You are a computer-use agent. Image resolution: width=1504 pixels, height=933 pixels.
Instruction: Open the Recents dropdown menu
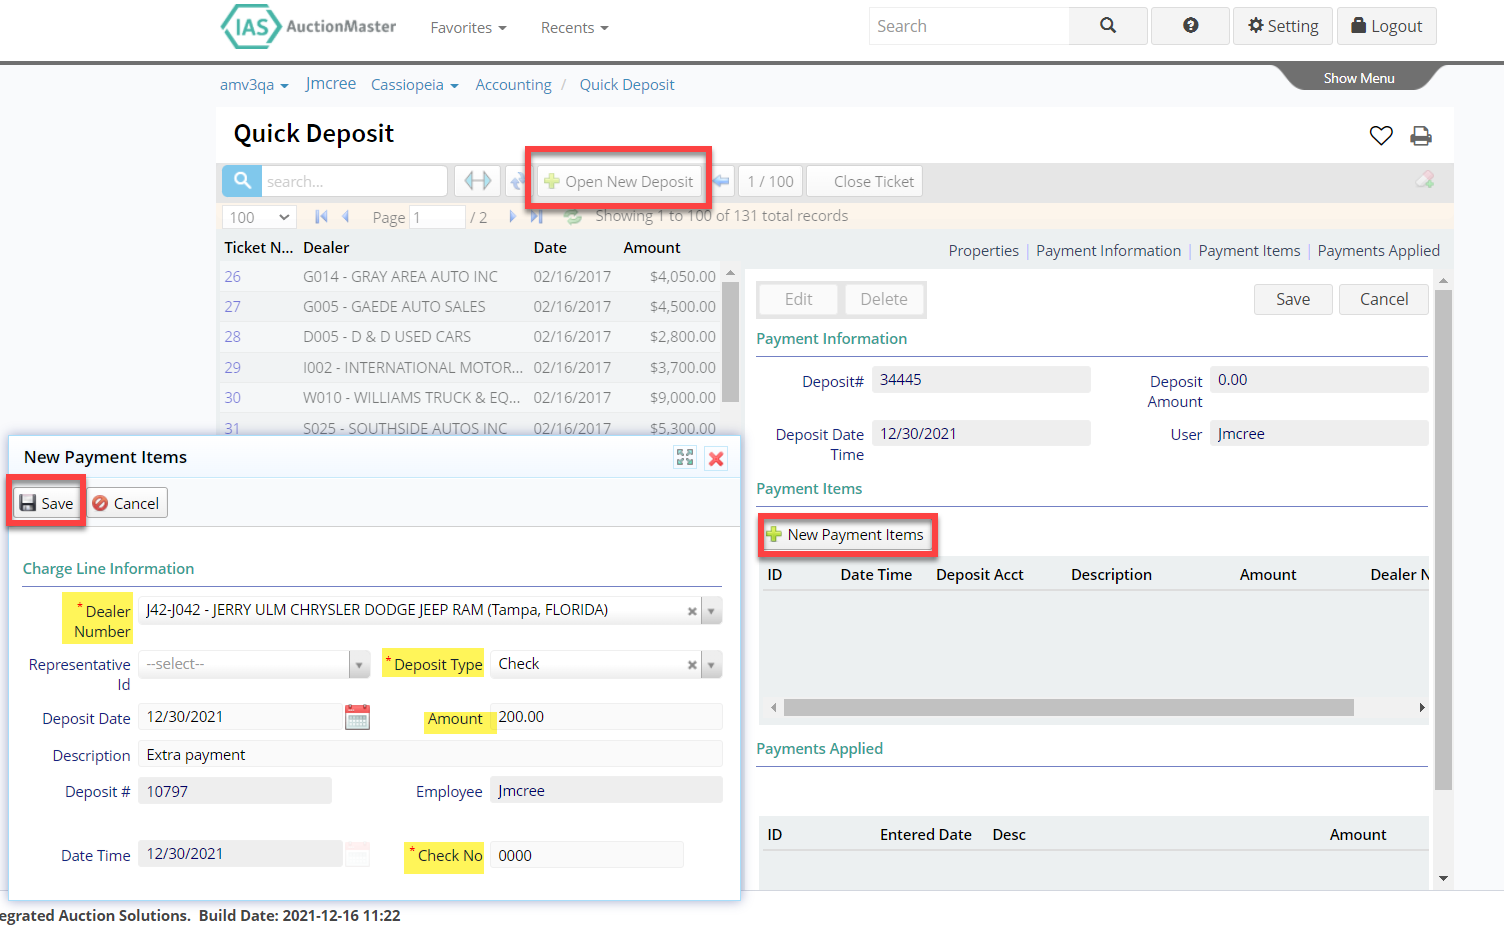click(574, 28)
